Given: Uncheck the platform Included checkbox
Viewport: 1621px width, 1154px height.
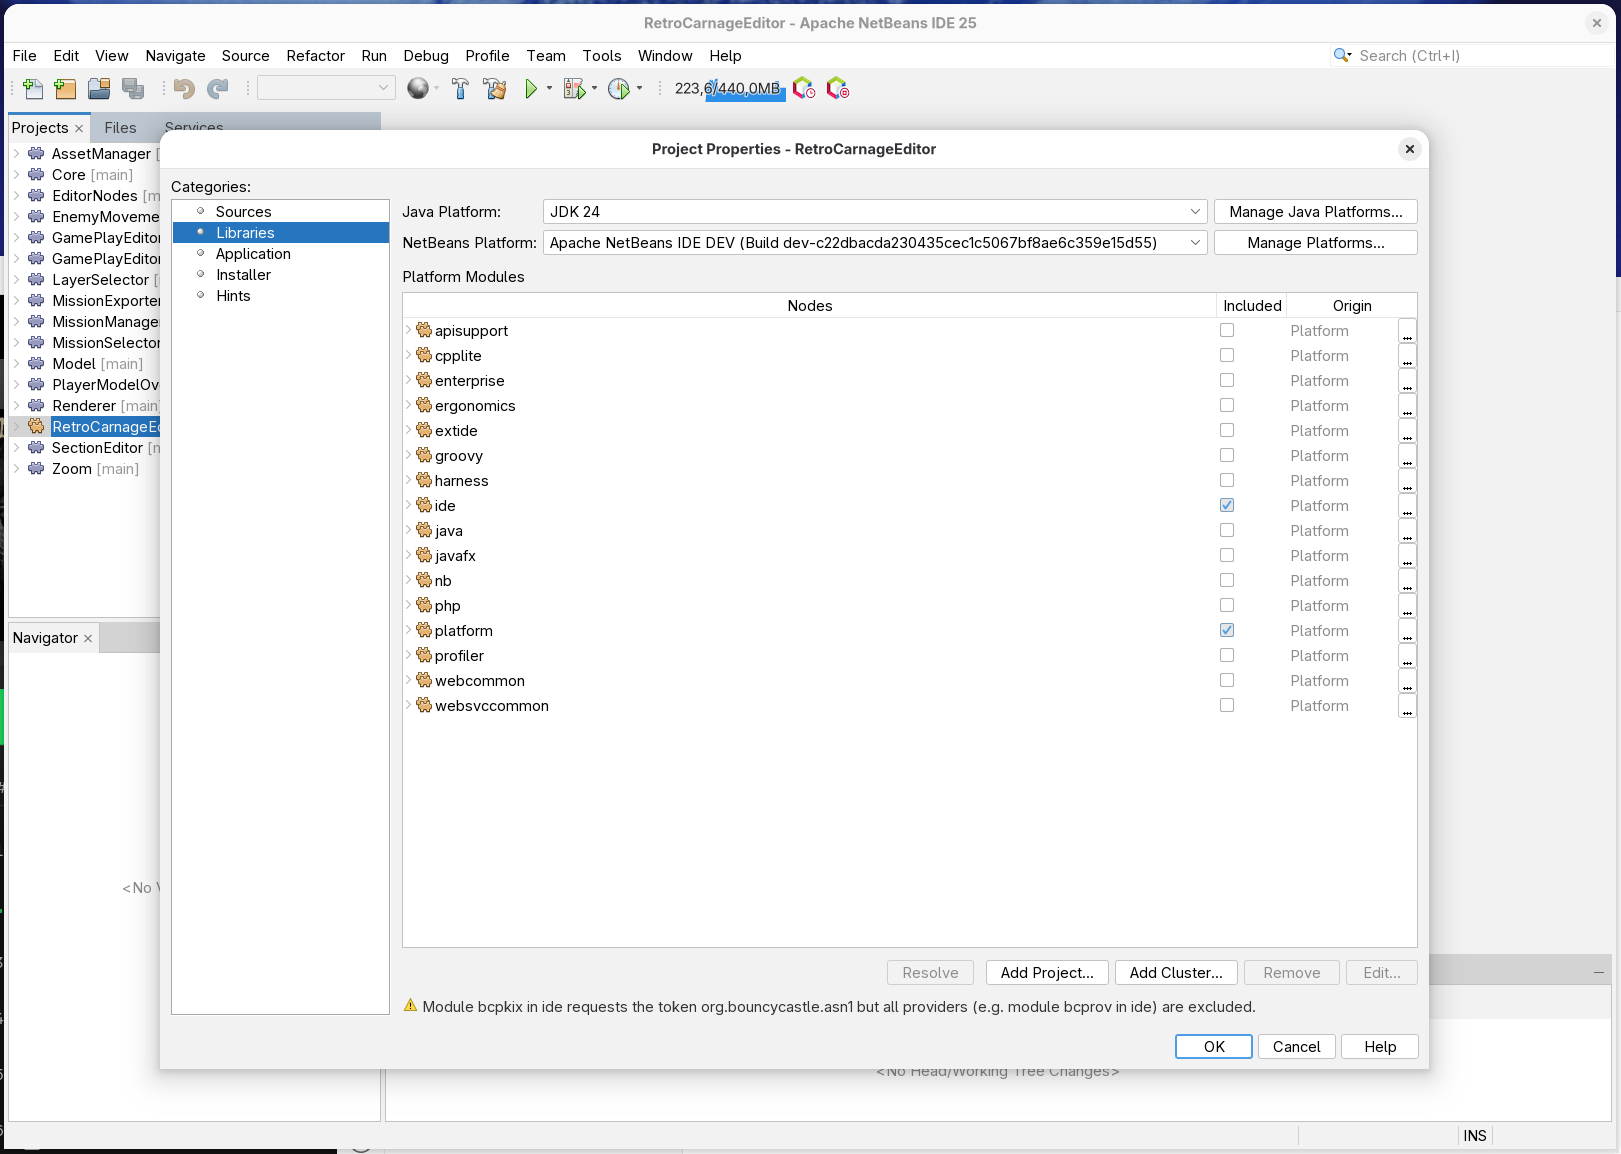Looking at the screenshot, I should pos(1227,630).
